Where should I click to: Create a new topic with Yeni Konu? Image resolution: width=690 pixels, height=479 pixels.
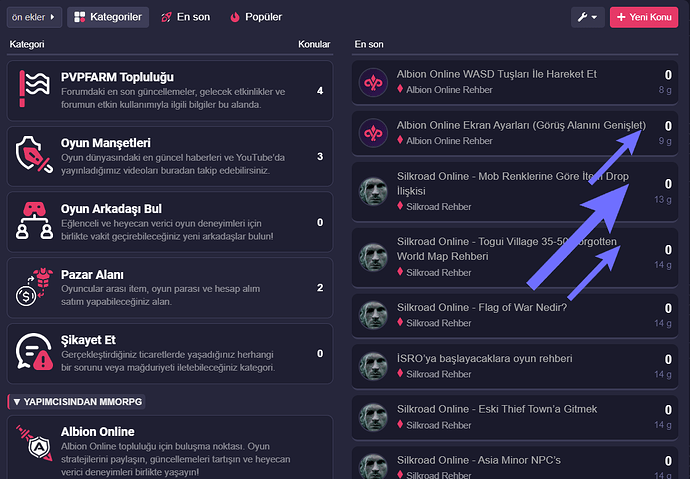[x=644, y=17]
